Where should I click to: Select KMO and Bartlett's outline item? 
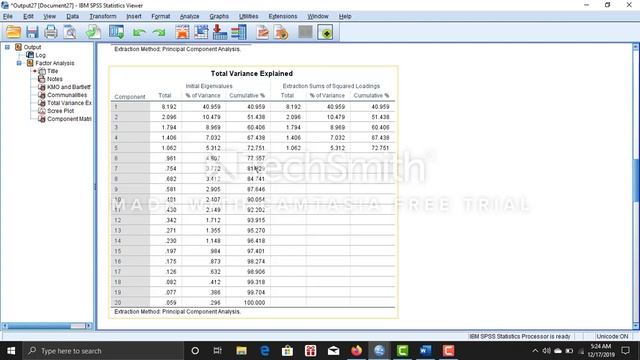(69, 87)
